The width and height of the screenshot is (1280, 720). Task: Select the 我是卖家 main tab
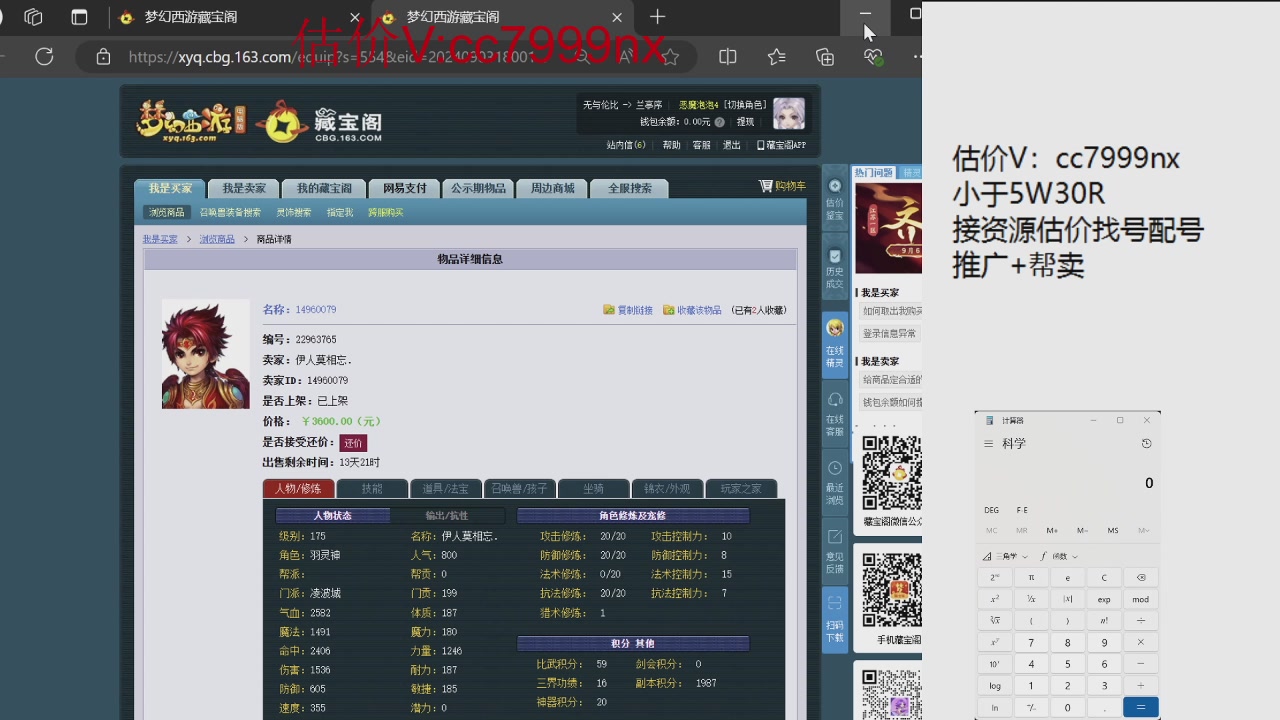point(244,188)
